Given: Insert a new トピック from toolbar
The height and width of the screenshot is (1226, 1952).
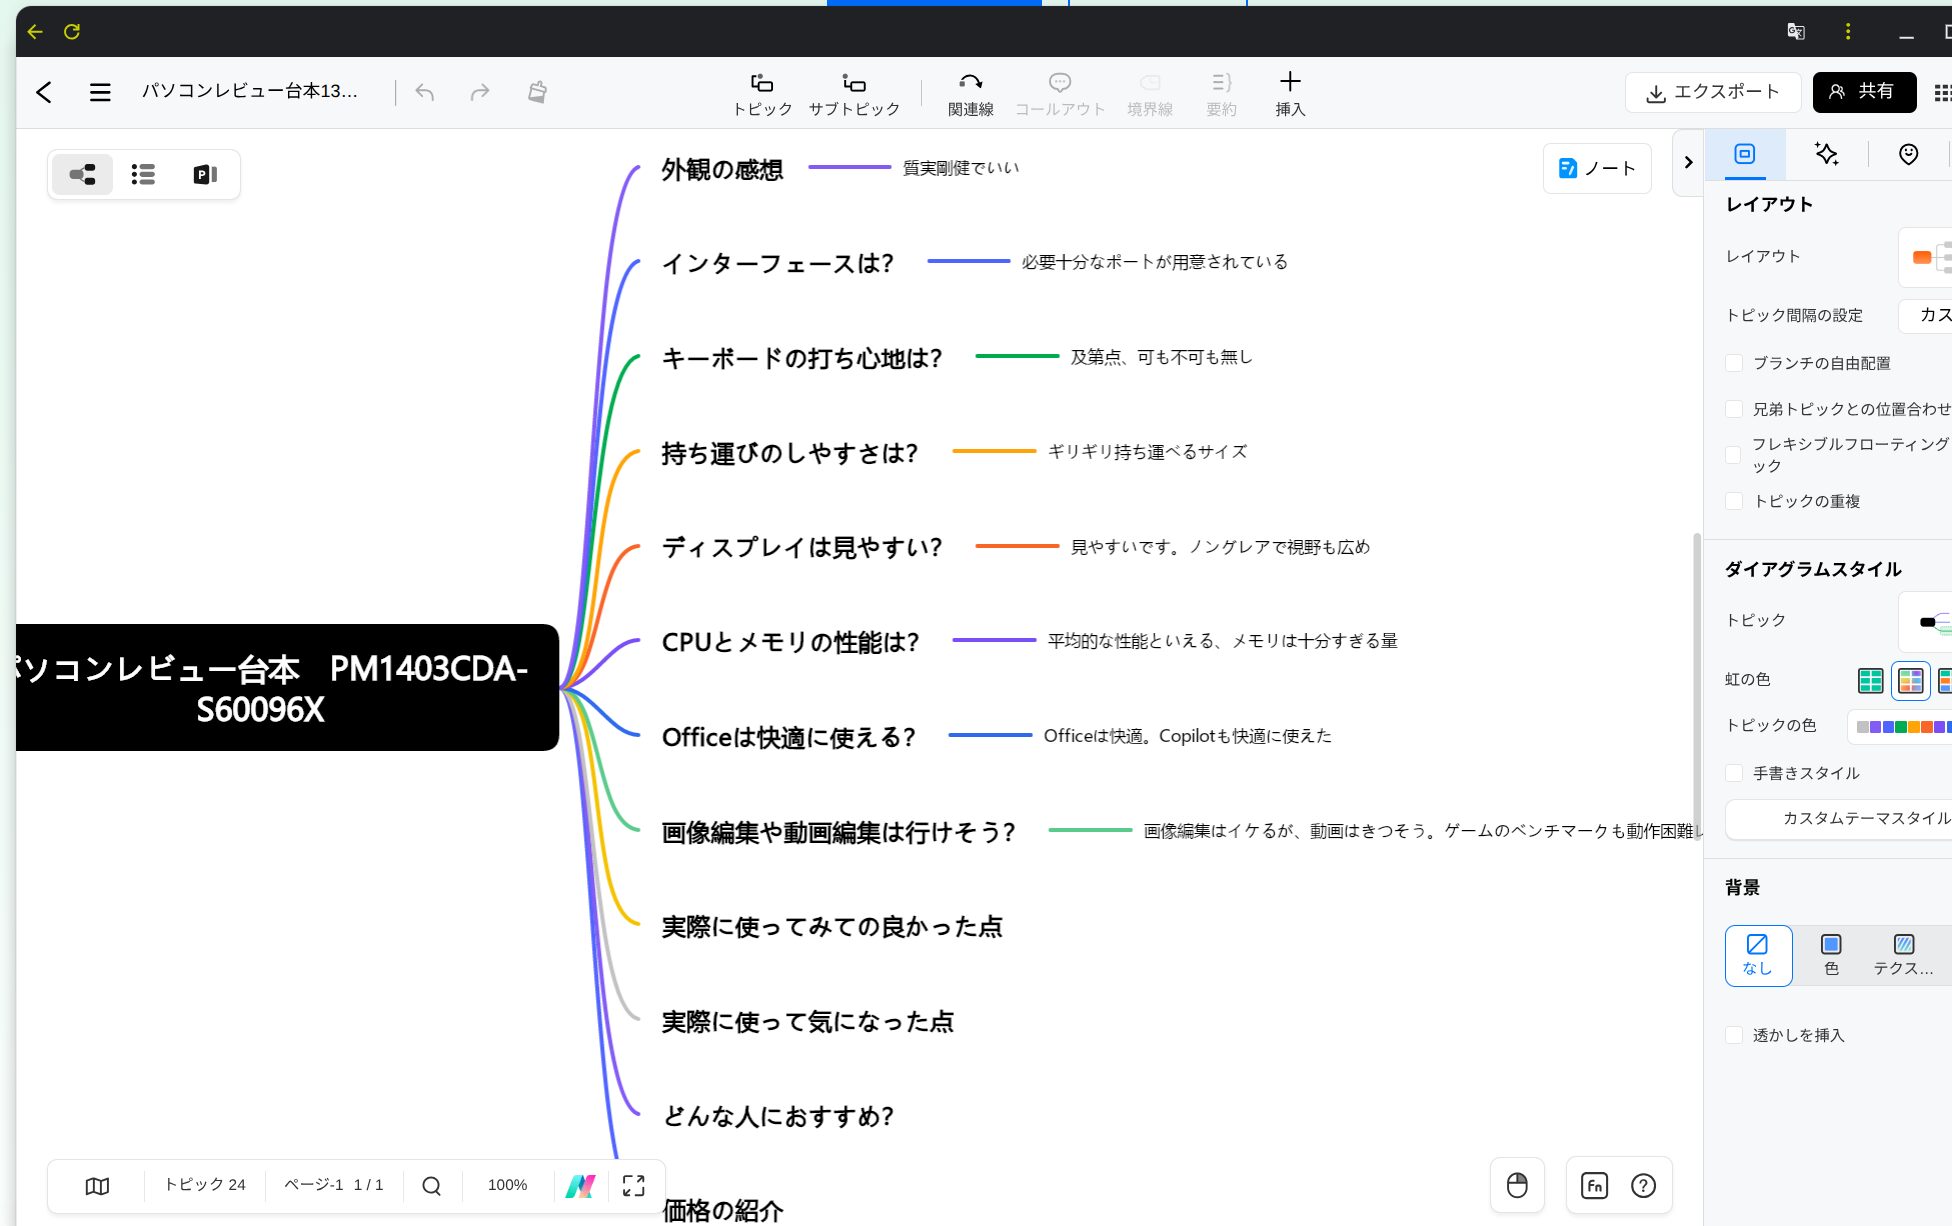Looking at the screenshot, I should 762,94.
